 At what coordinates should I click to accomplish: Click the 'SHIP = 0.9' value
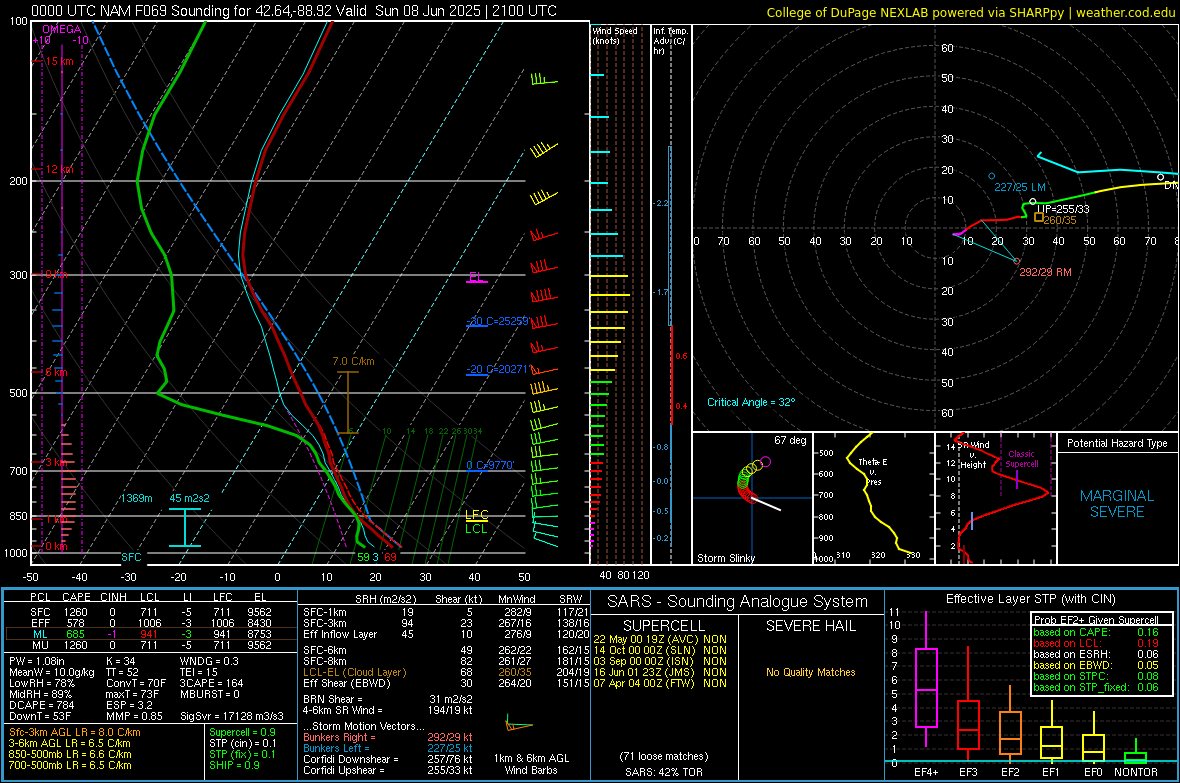tap(234, 766)
